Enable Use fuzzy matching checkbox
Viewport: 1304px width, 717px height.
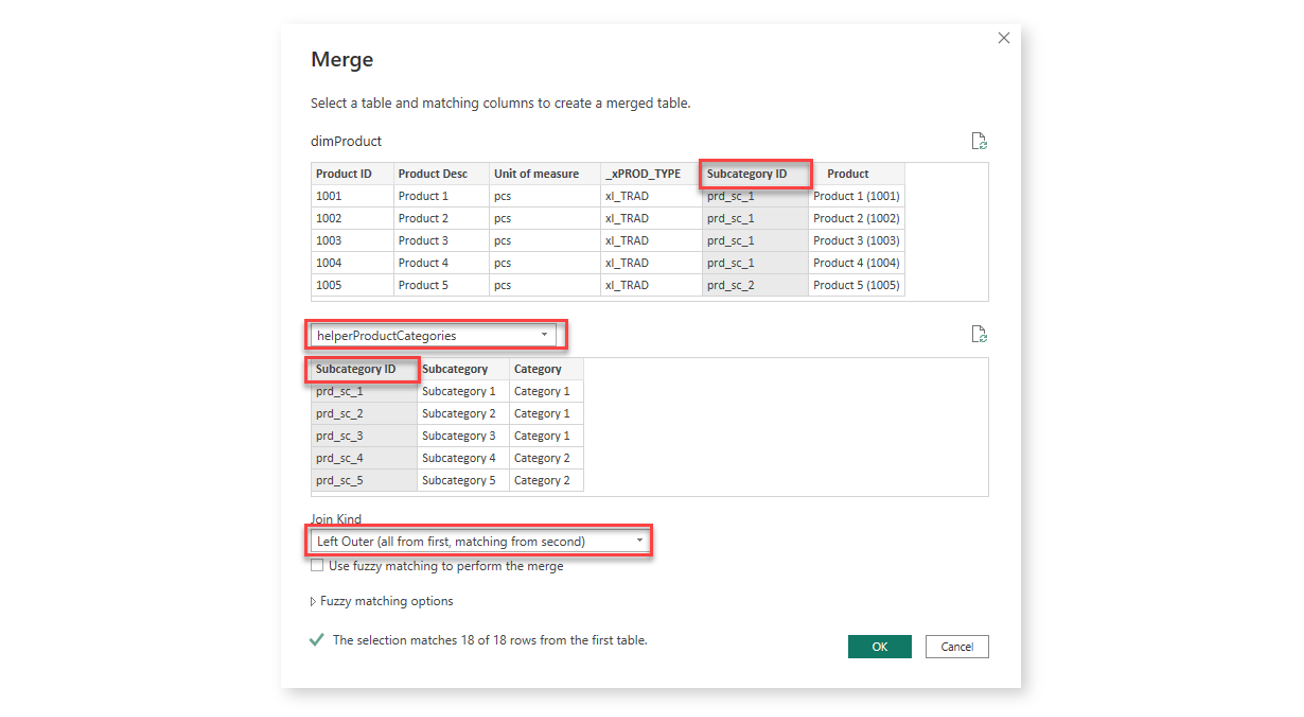[x=317, y=566]
